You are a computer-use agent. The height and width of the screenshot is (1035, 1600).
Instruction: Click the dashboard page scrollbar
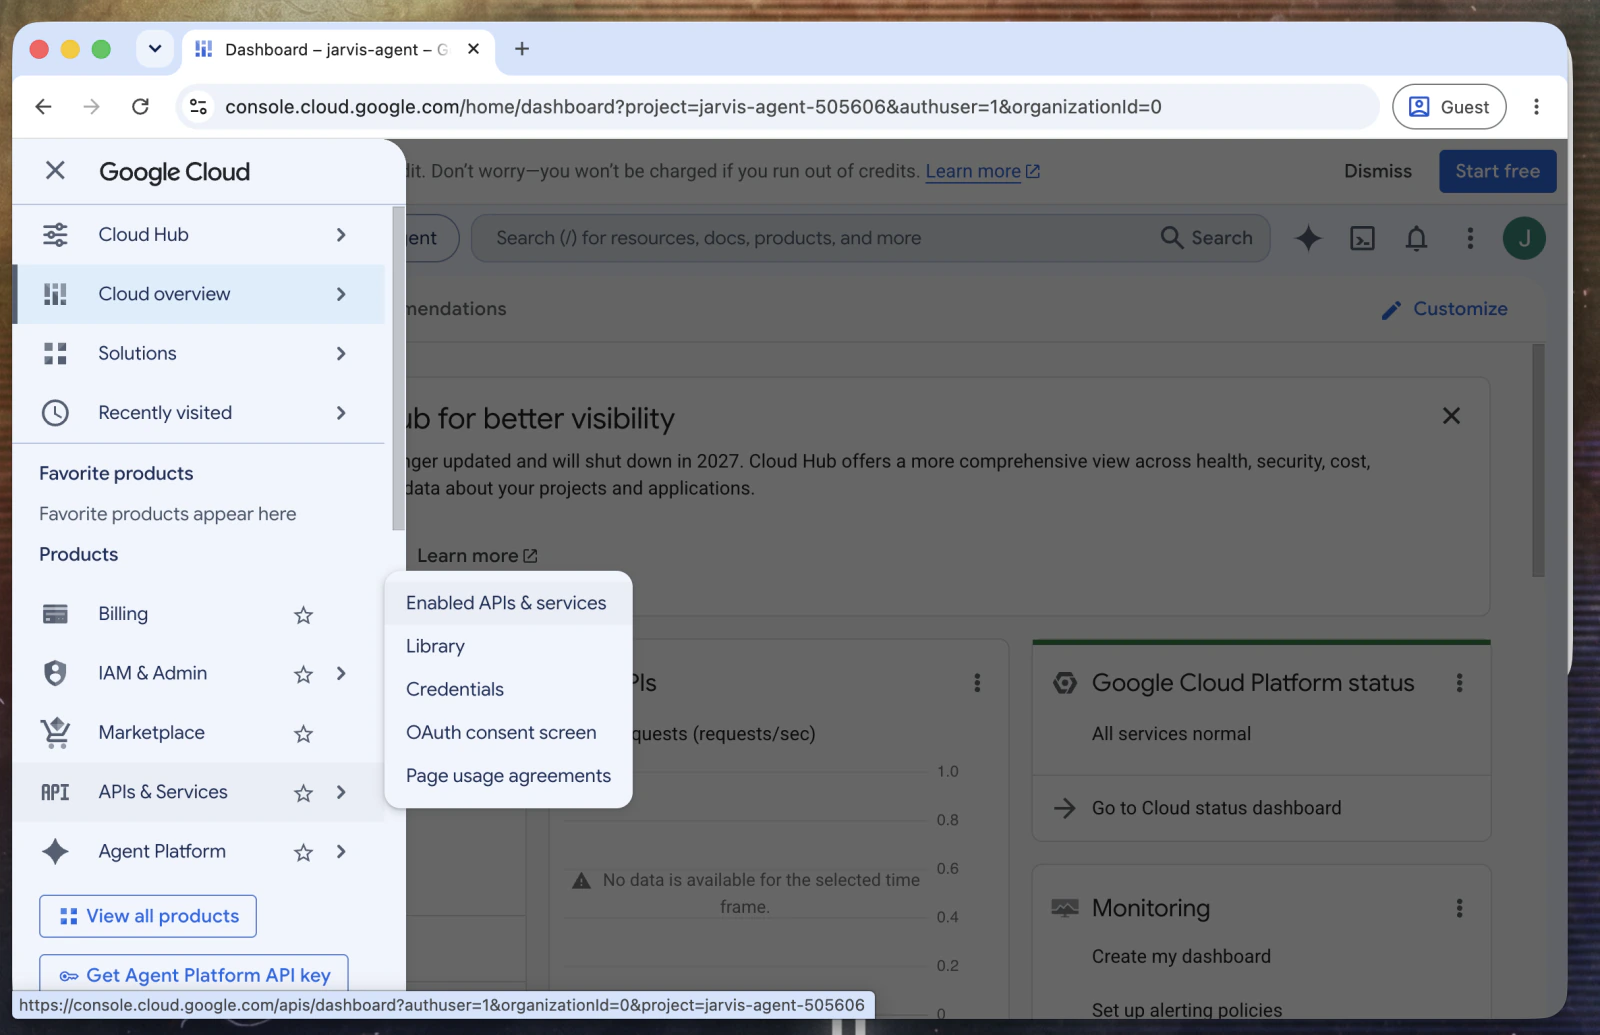pos(1538,460)
